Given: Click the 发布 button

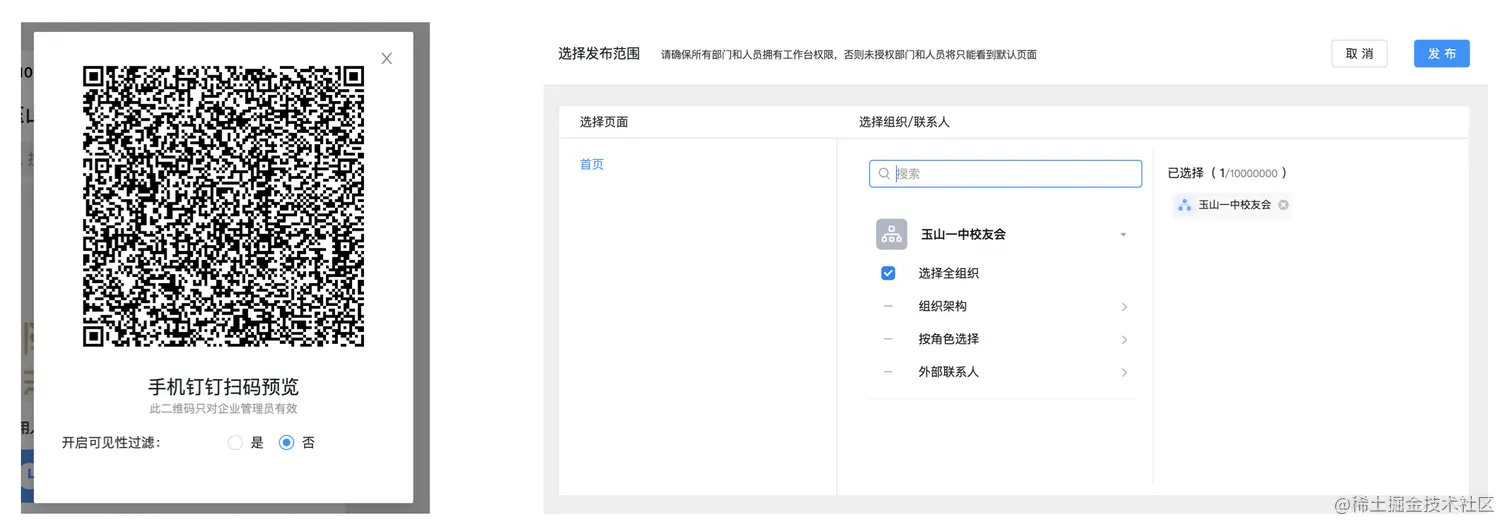Looking at the screenshot, I should (1441, 54).
